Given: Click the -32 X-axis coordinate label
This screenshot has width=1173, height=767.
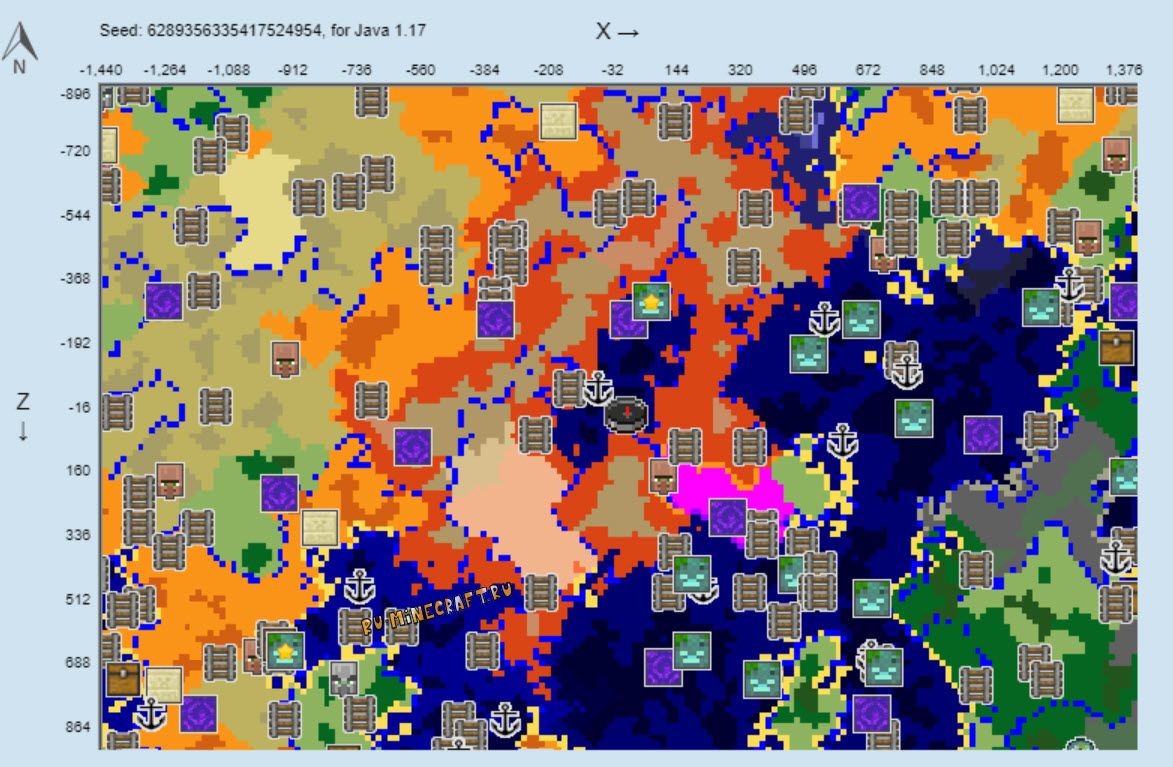Looking at the screenshot, I should (x=612, y=70).
